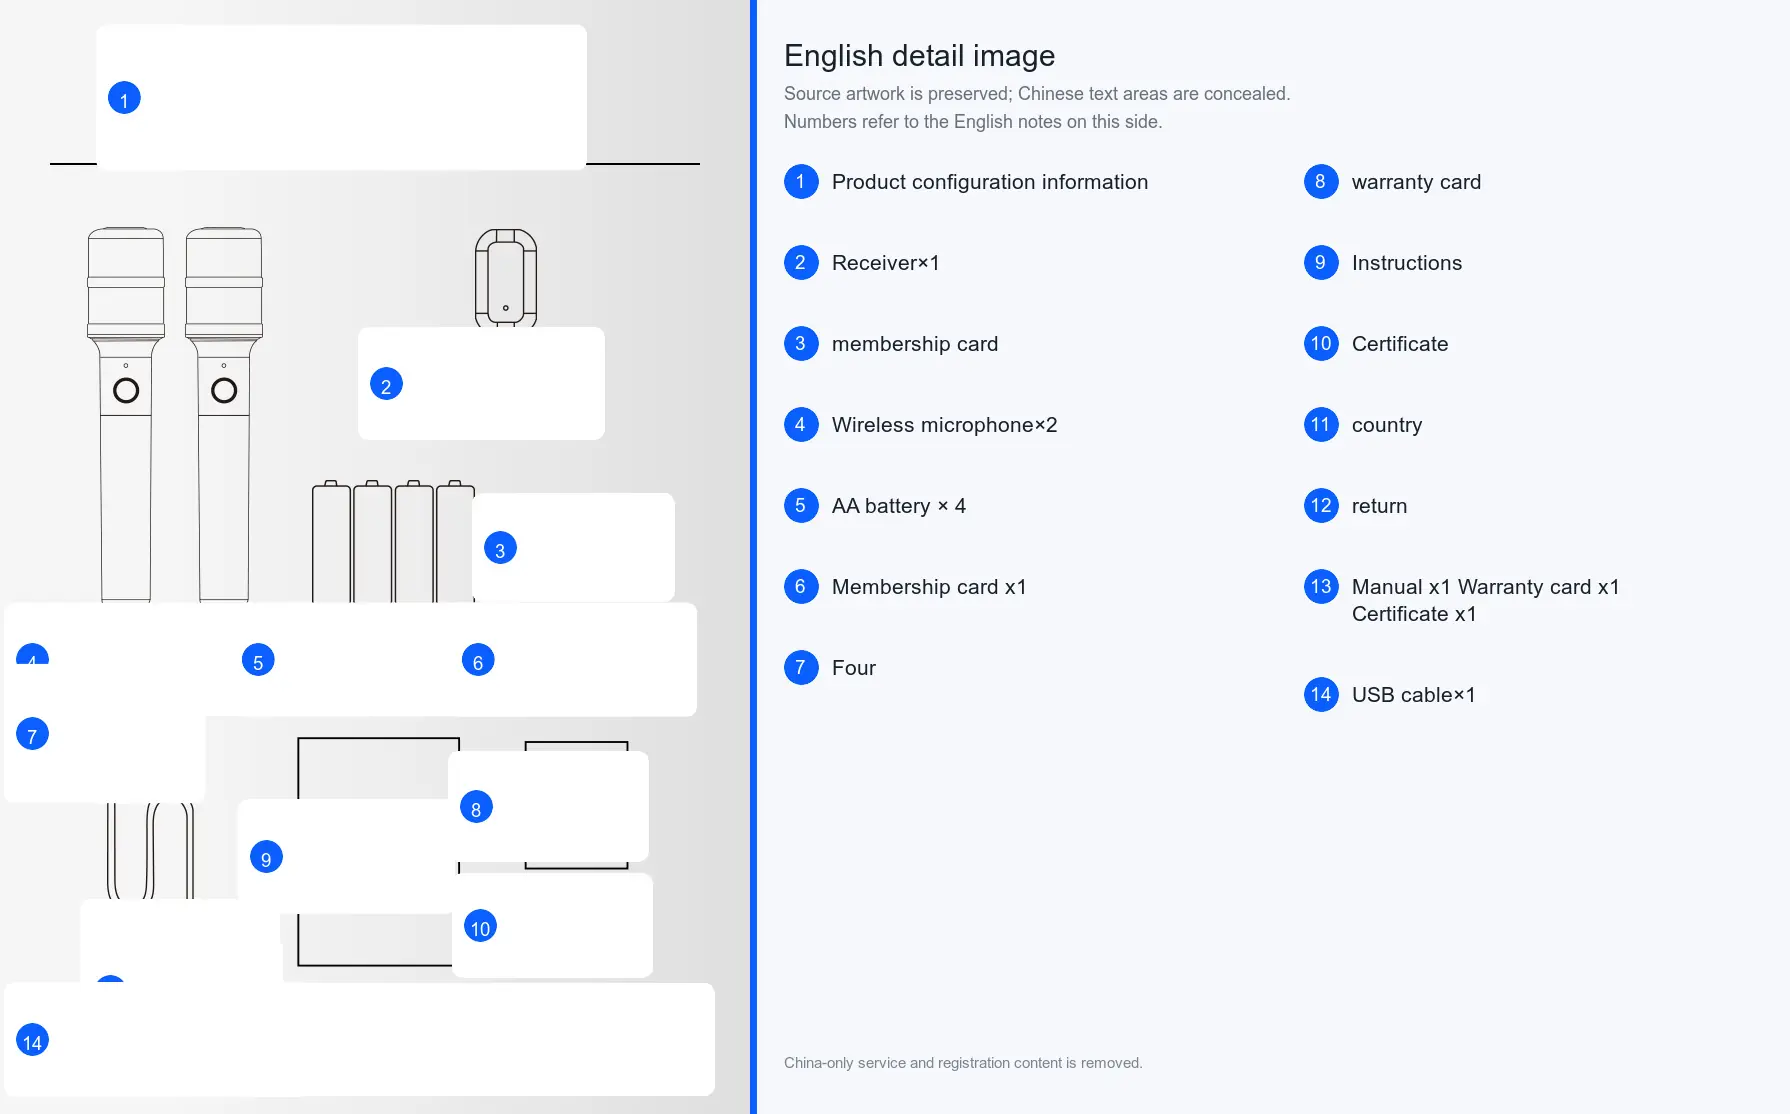Click badge 8 next to warranty card

click(1321, 182)
